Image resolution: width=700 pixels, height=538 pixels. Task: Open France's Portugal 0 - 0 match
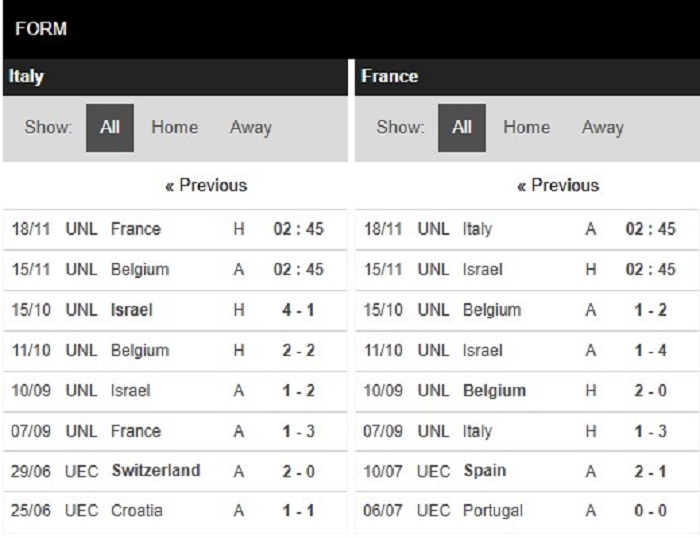[x=527, y=511]
